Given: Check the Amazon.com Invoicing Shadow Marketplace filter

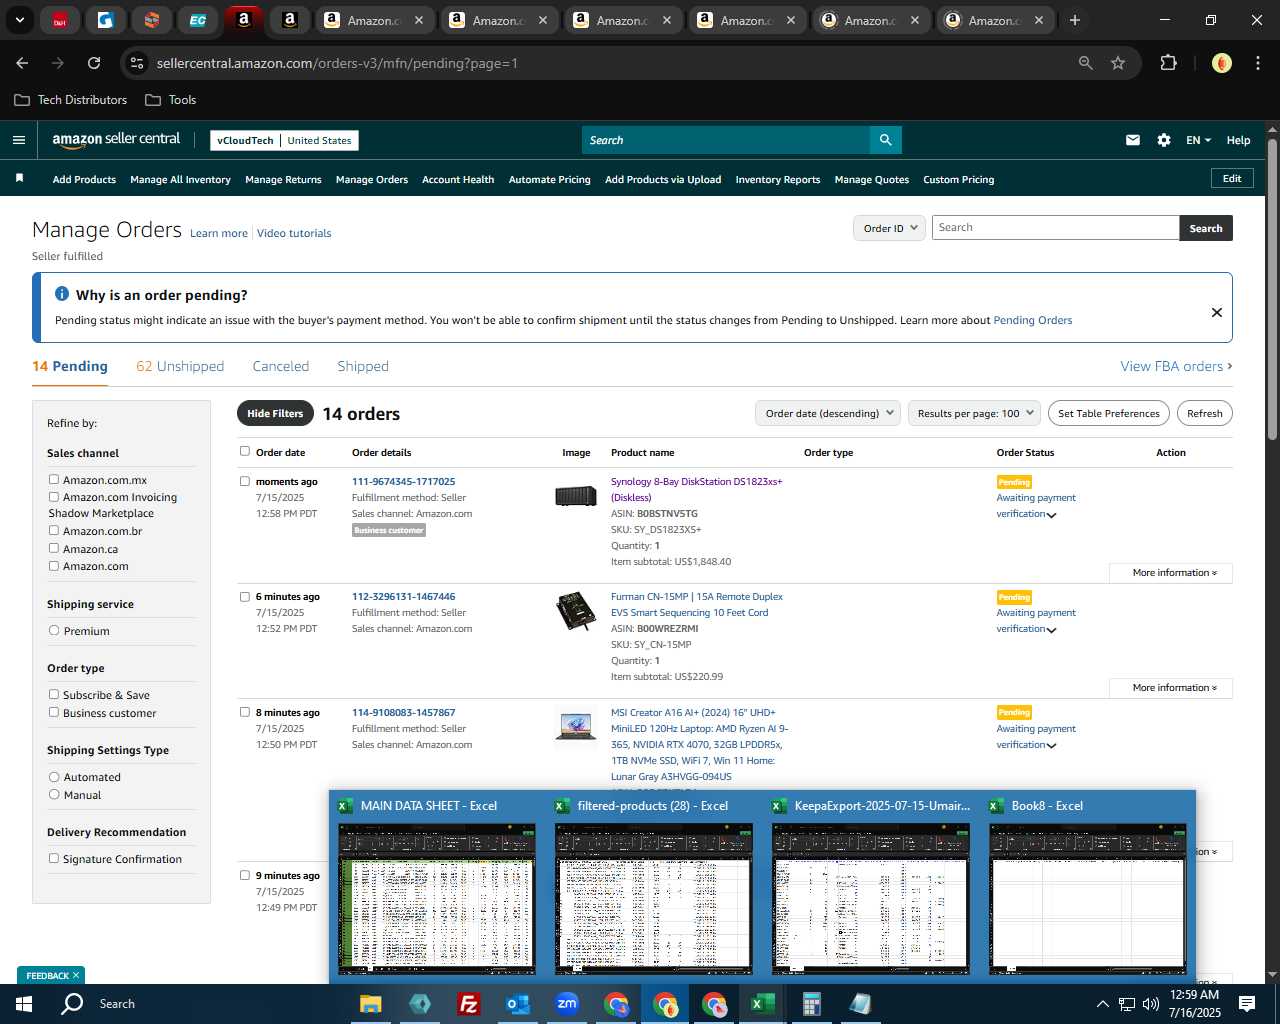Looking at the screenshot, I should click(x=54, y=497).
